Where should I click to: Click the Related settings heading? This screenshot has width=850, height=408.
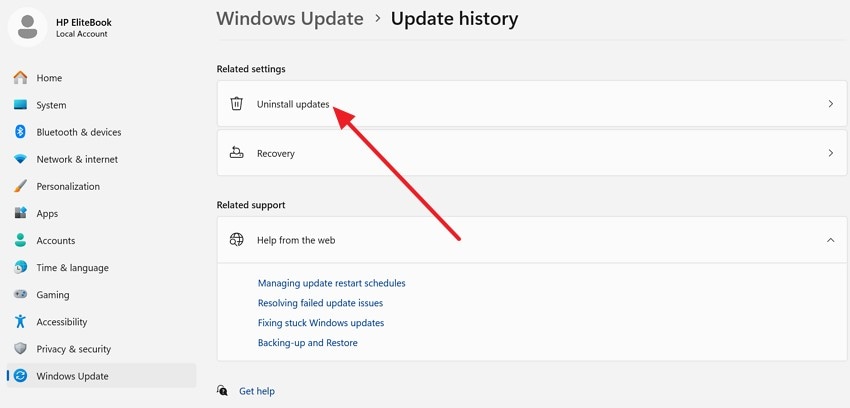click(x=251, y=69)
